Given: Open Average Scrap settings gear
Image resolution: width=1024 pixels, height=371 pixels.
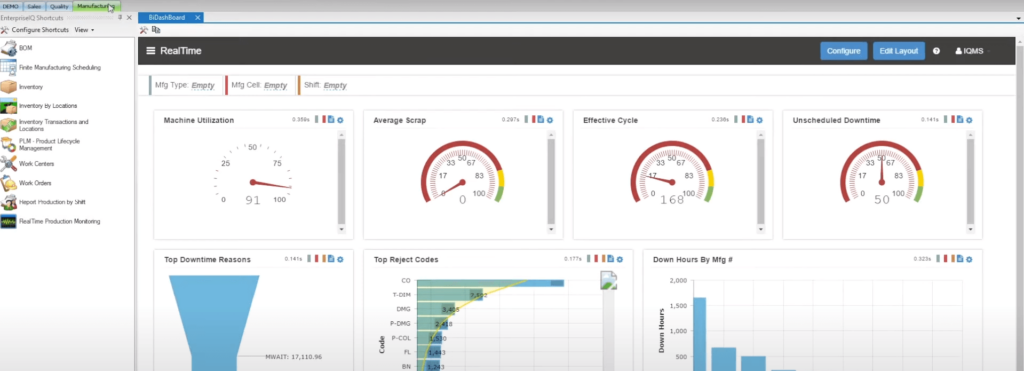Looking at the screenshot, I should [549, 120].
